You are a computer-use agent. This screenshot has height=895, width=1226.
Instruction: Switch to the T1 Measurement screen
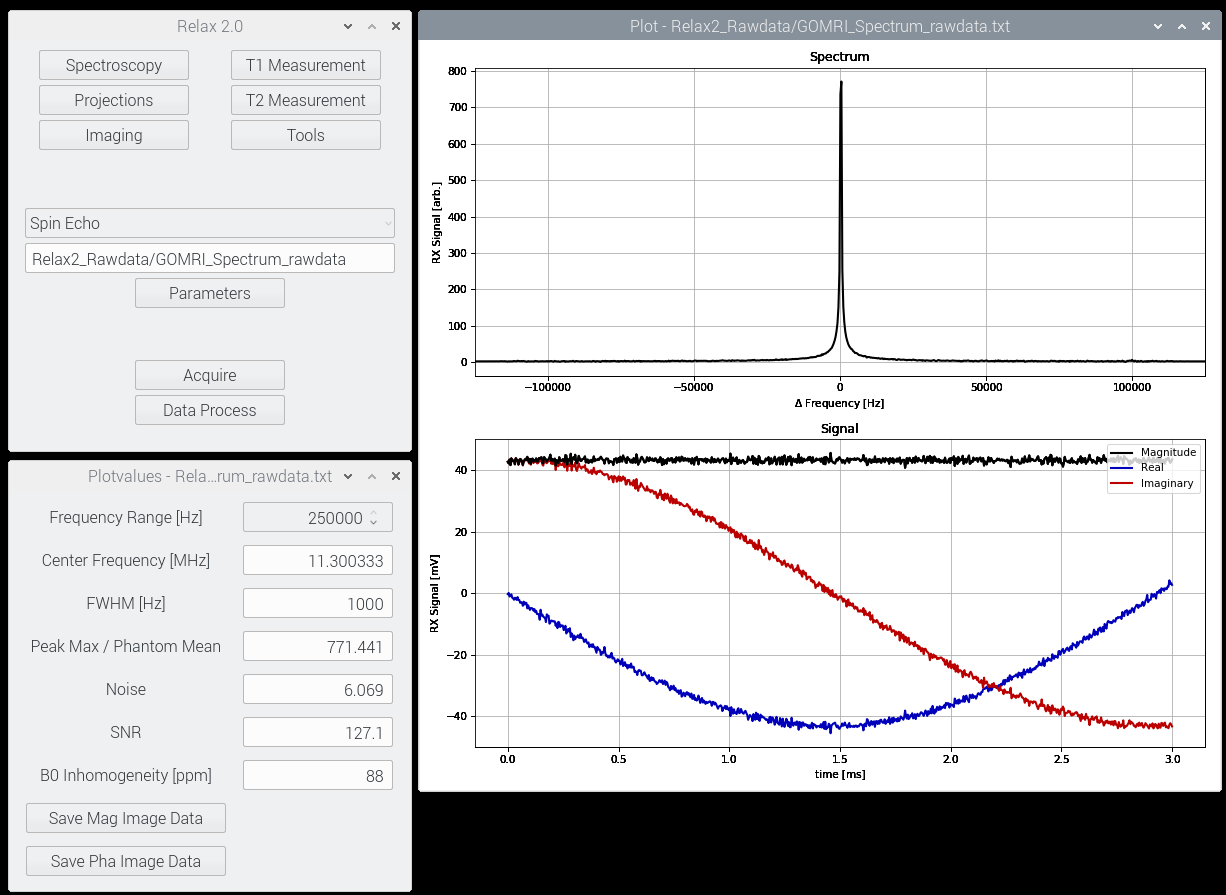pyautogui.click(x=305, y=64)
